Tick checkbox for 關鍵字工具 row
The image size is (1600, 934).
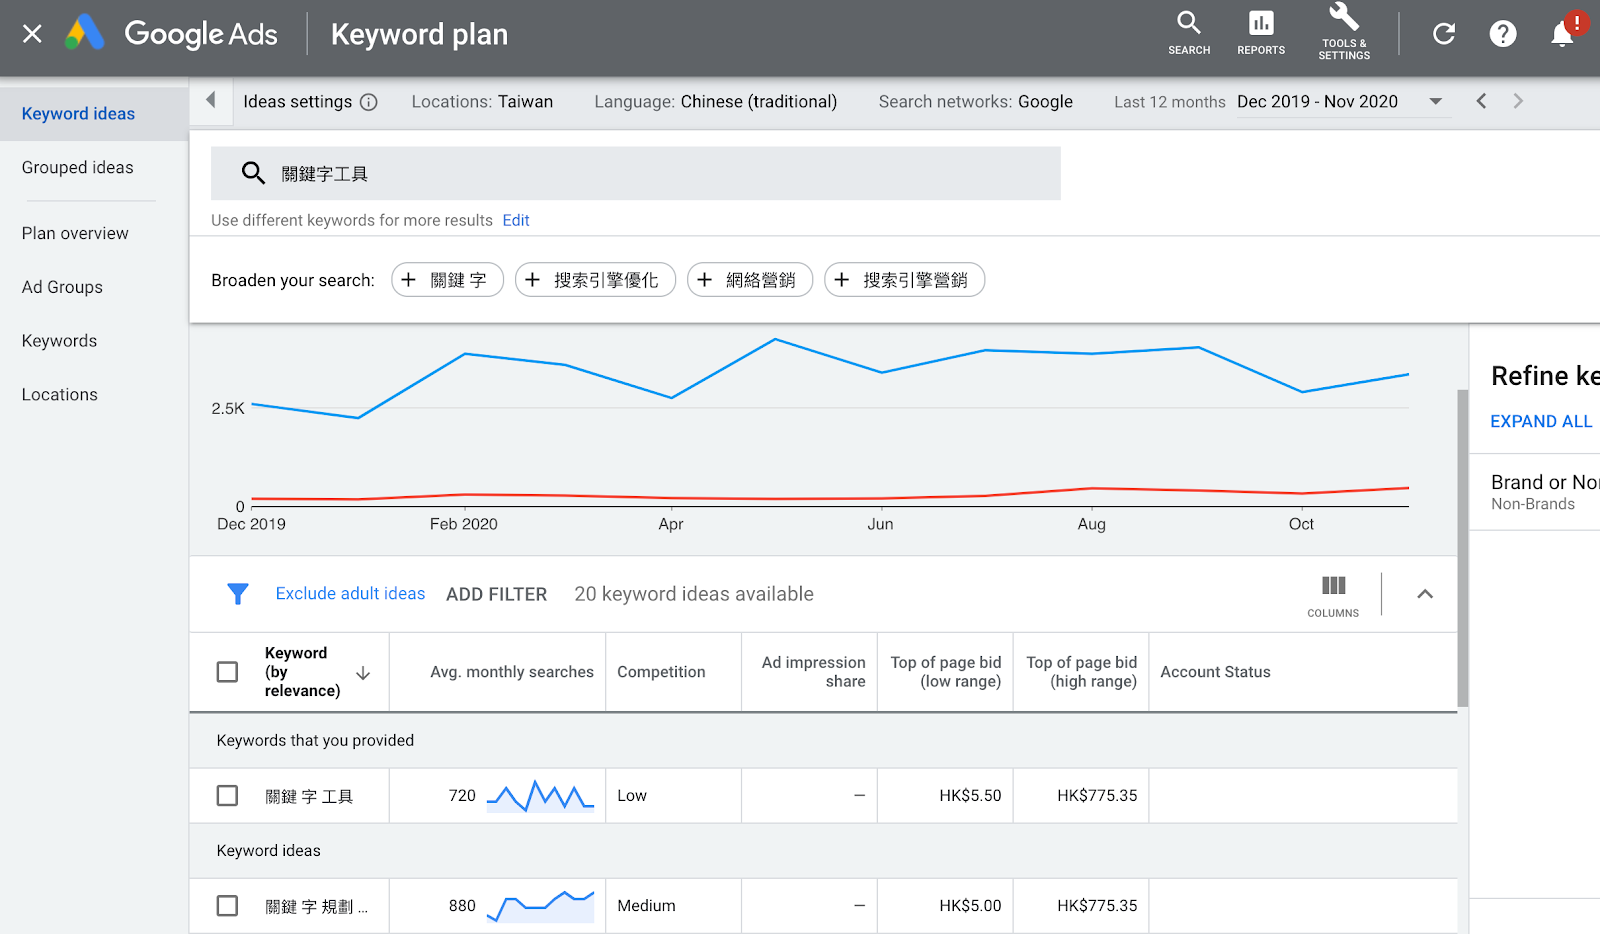(228, 796)
